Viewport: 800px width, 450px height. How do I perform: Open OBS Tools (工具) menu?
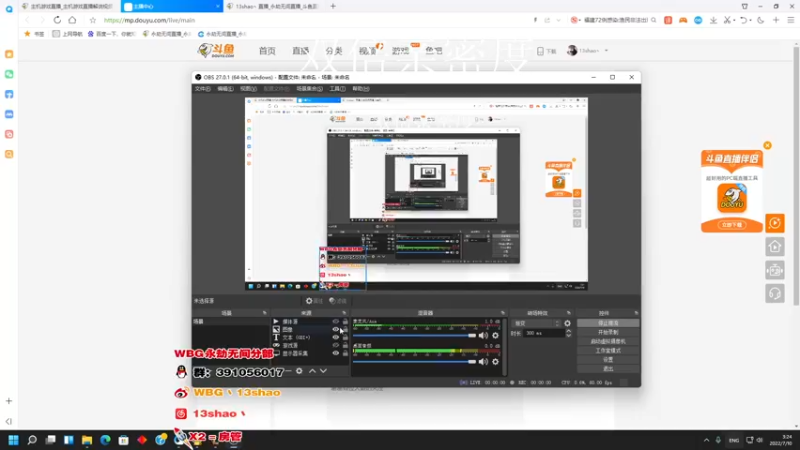tap(337, 89)
